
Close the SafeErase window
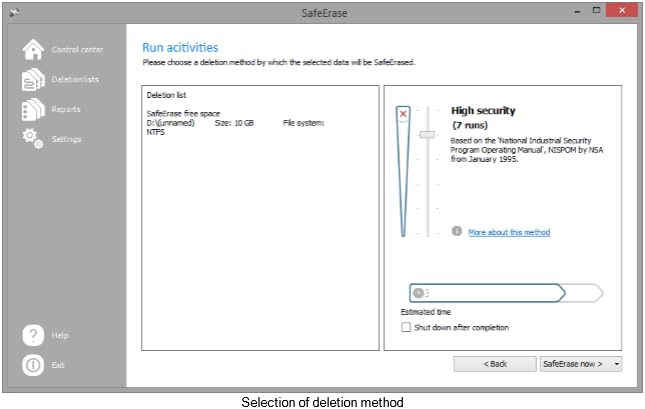[622, 10]
